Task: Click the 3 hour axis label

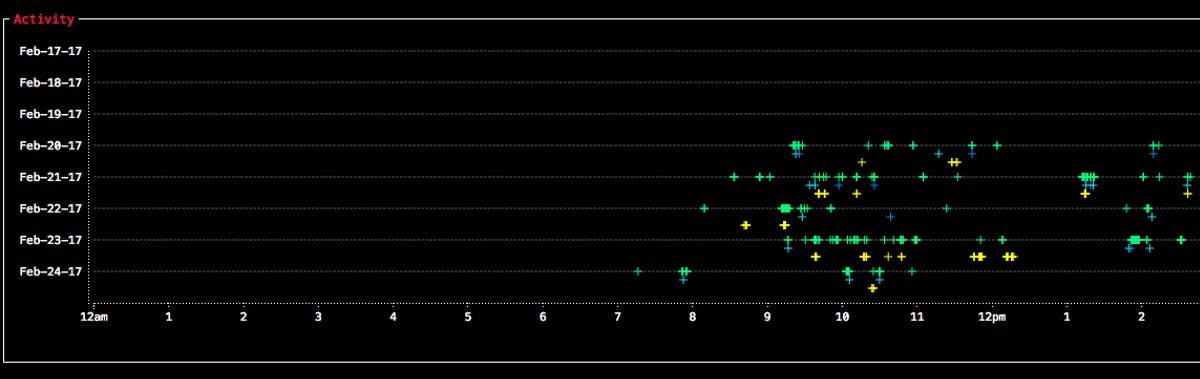Action: coord(318,317)
